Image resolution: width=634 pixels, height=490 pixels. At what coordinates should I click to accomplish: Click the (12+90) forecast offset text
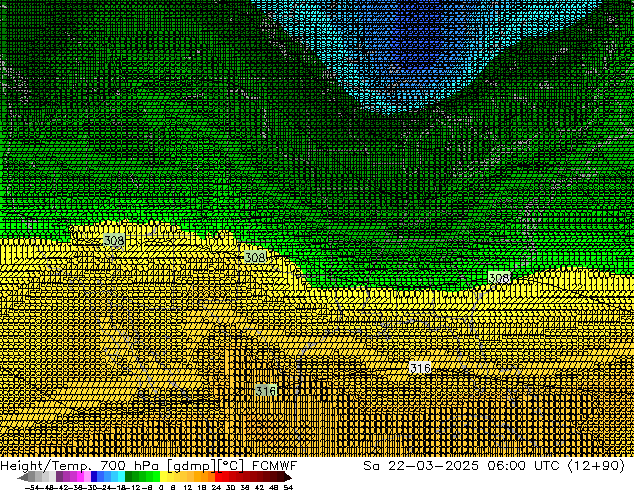pos(596,466)
